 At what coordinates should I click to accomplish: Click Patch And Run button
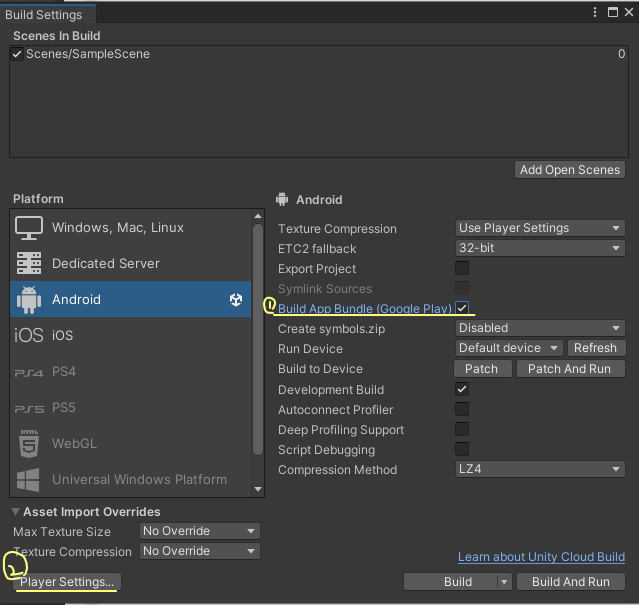571,369
